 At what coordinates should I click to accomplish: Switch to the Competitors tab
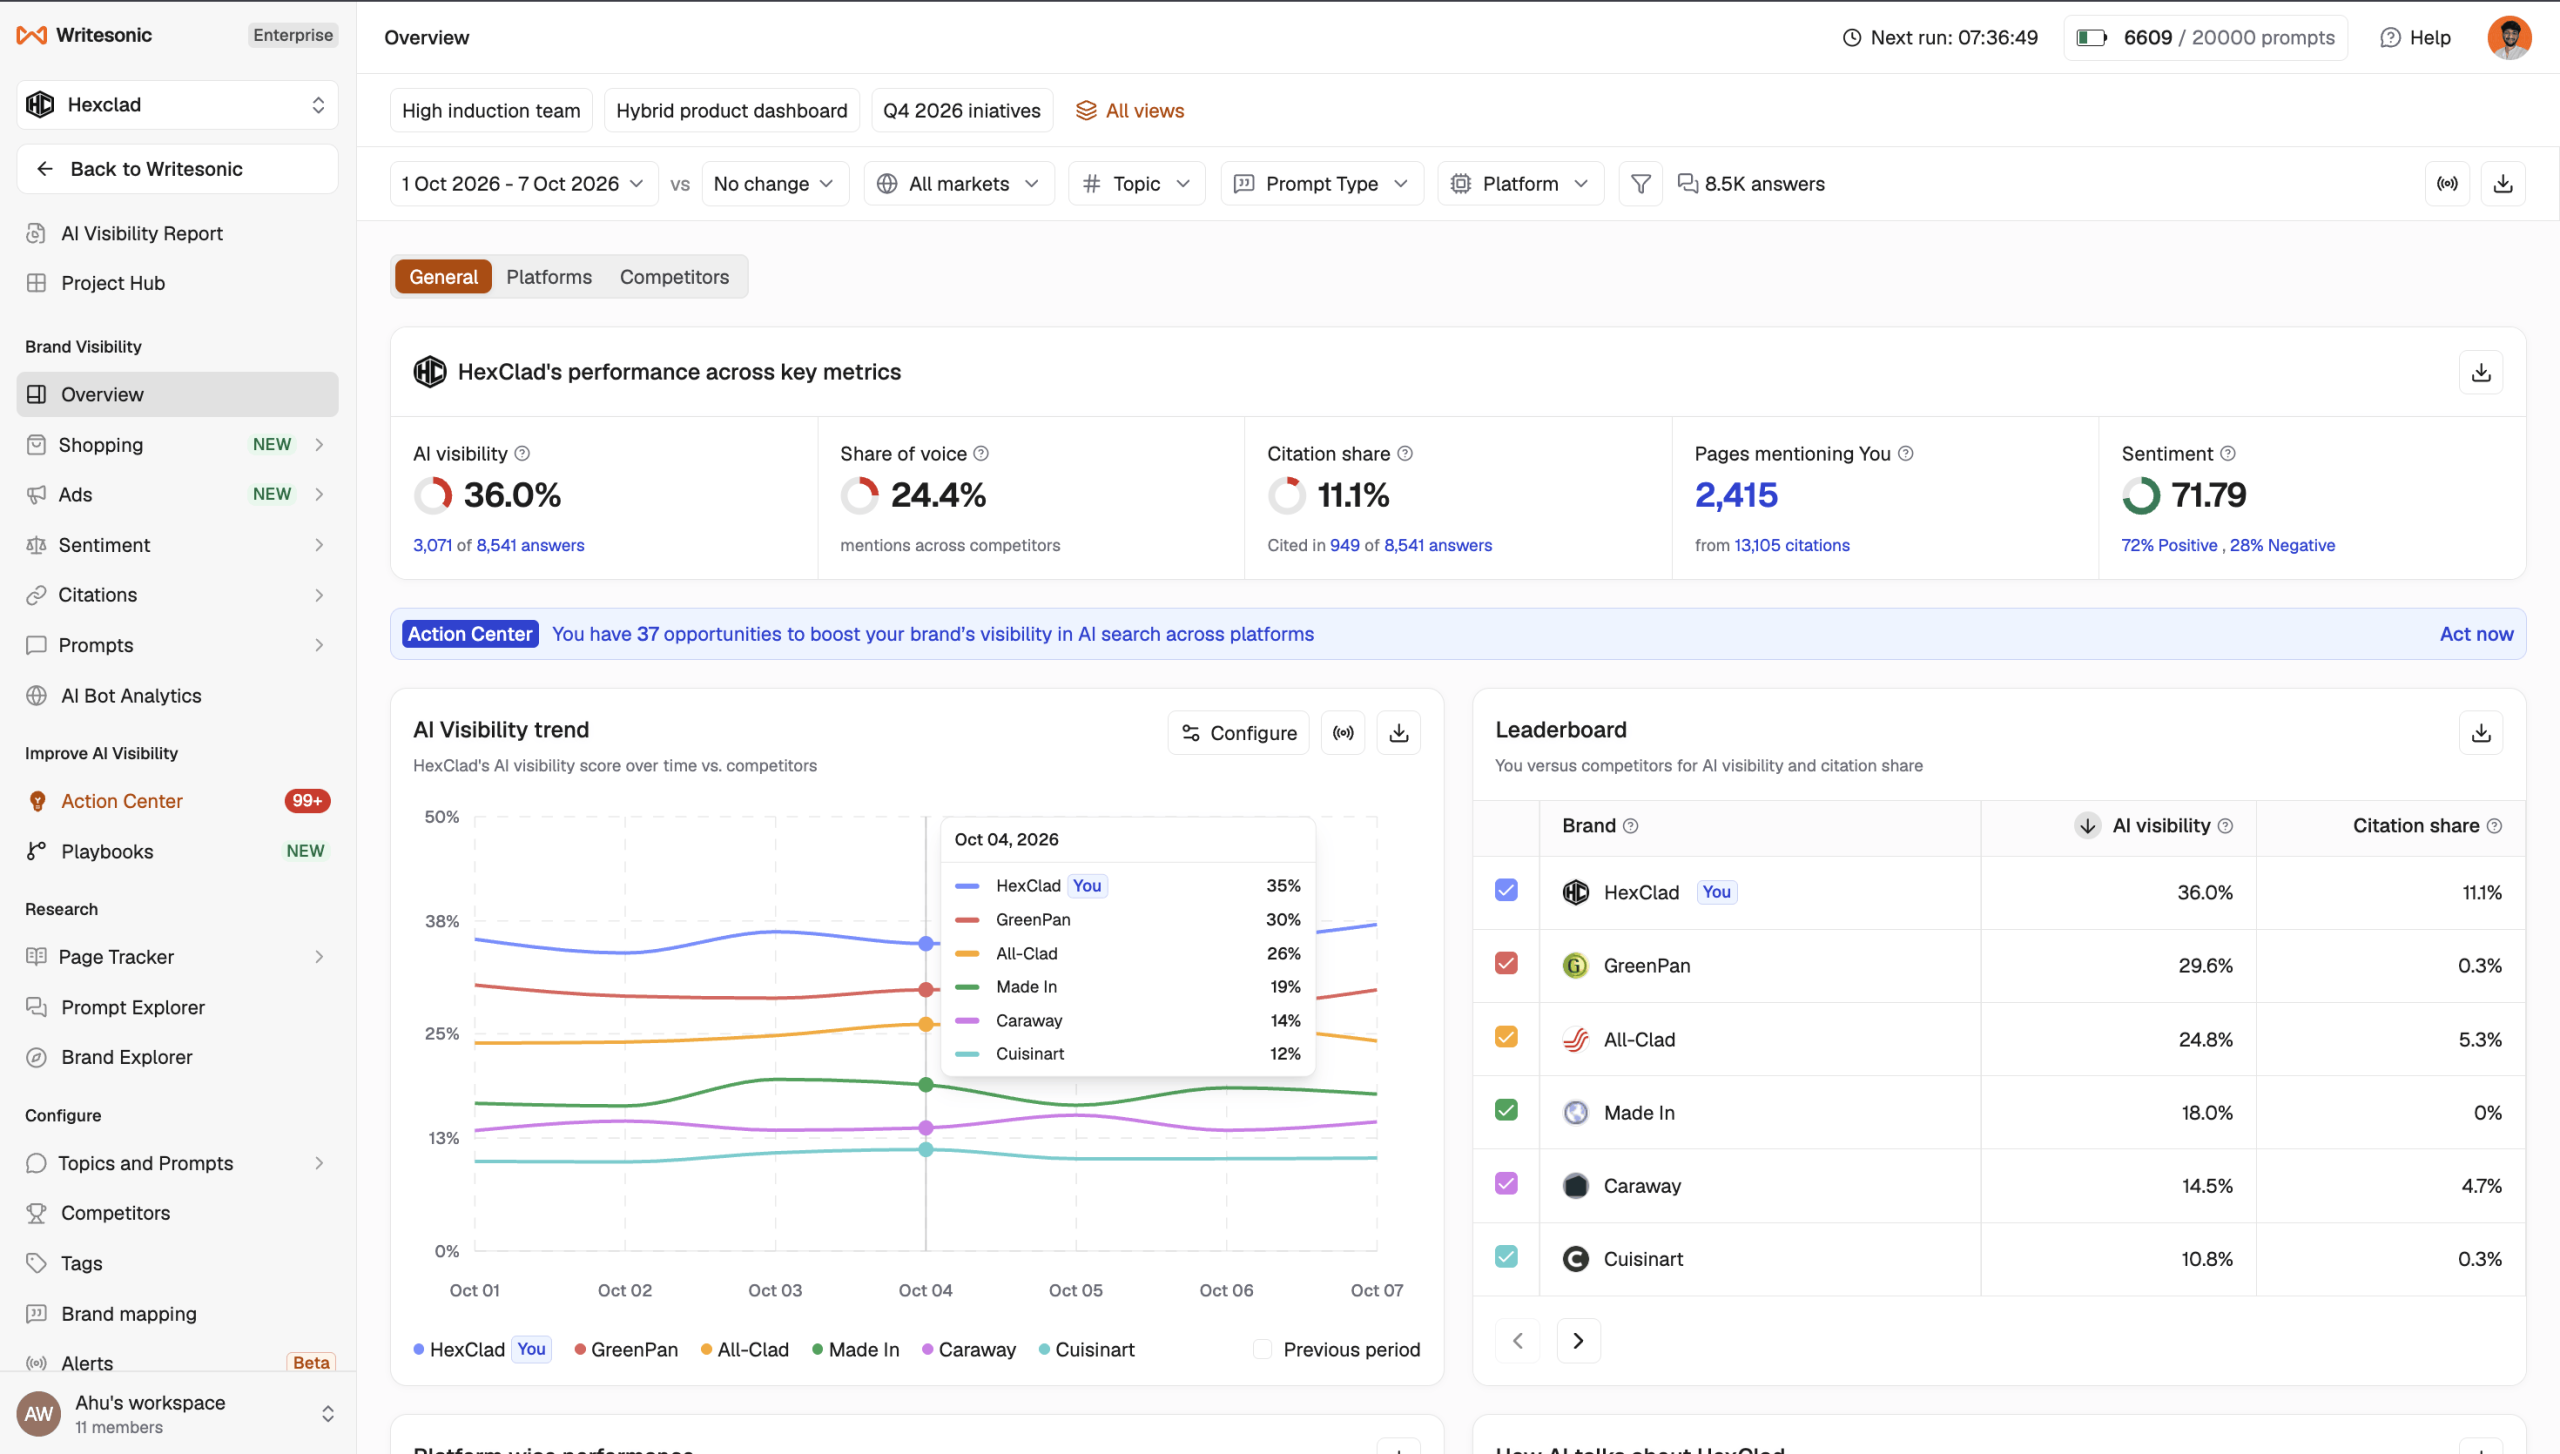pos(674,277)
